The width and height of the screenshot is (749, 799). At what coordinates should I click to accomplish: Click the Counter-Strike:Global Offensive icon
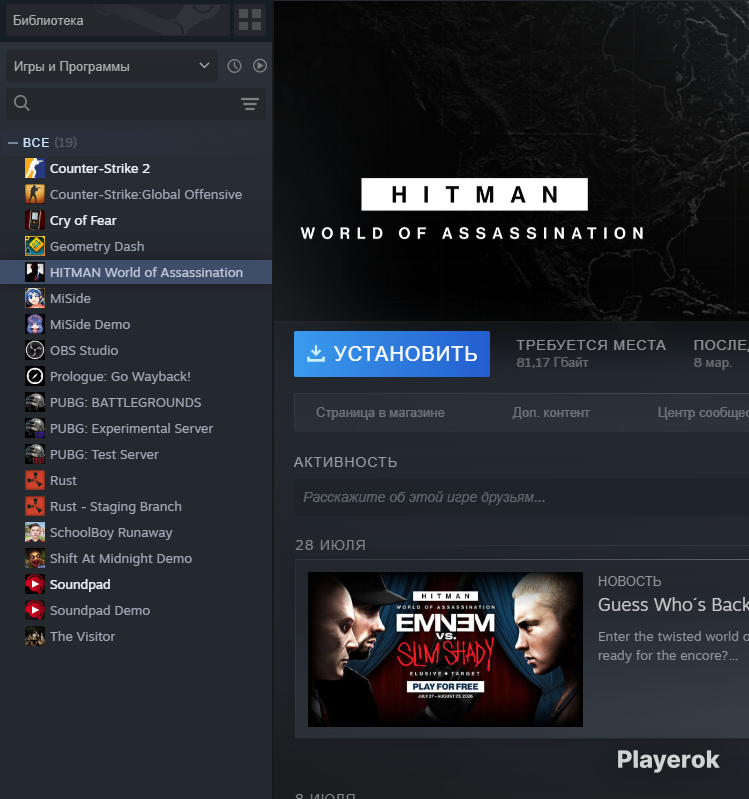(35, 194)
